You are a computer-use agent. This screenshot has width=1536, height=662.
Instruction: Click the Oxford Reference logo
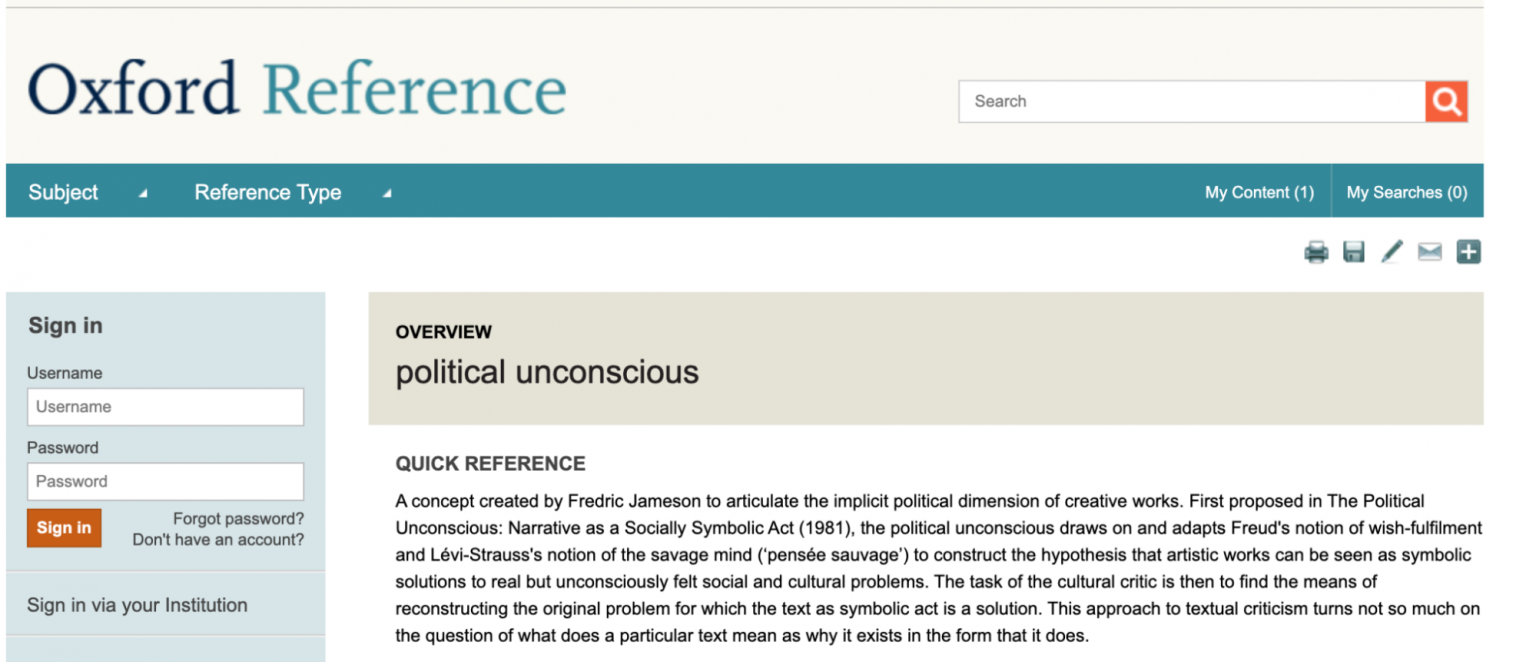(x=297, y=89)
